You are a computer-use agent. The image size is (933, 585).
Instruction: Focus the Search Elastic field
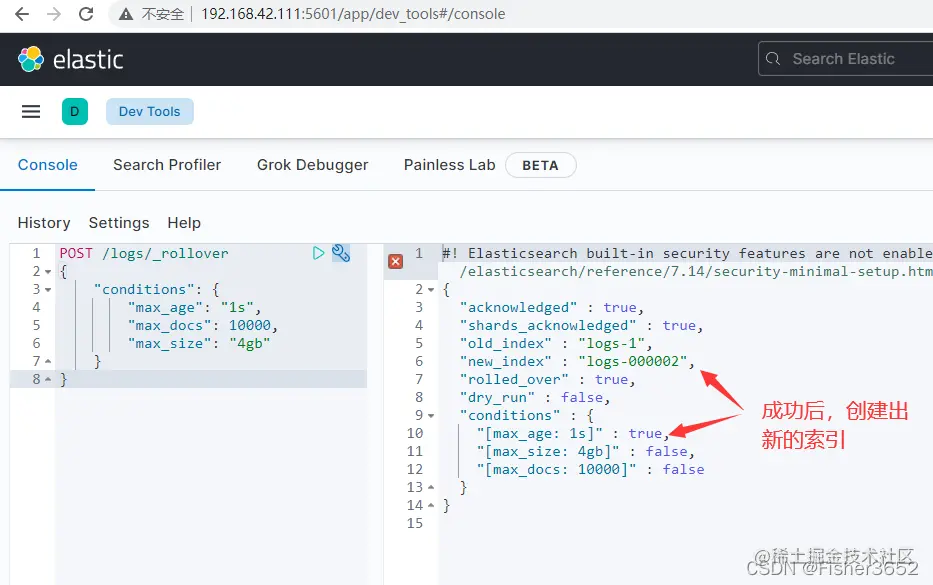click(x=846, y=58)
